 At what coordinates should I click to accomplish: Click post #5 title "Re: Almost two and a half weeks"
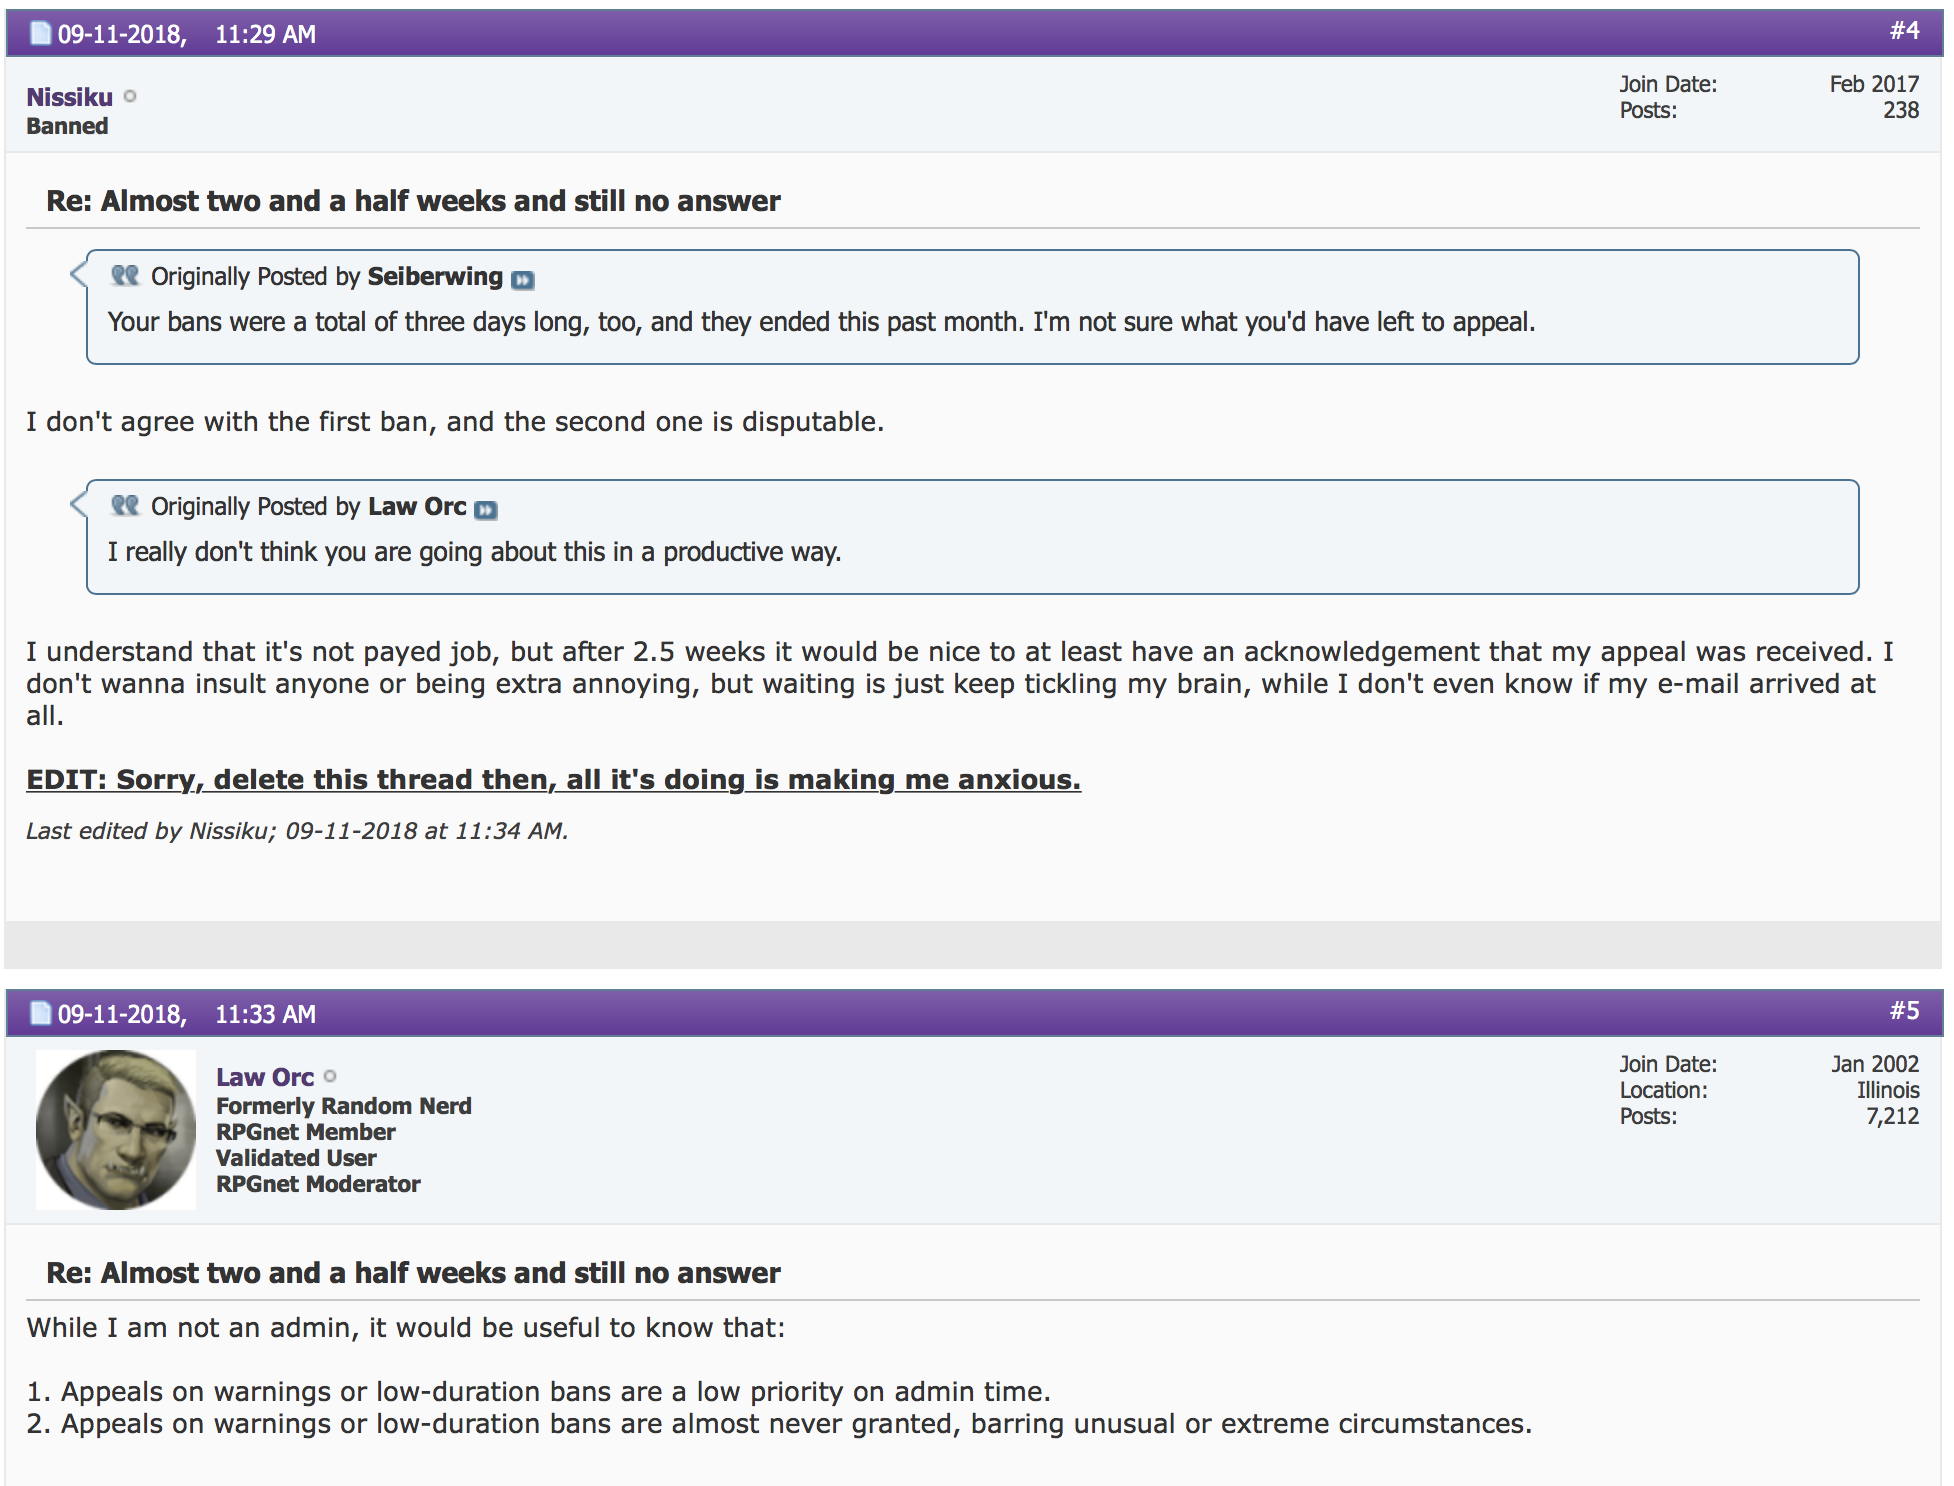tap(413, 1273)
